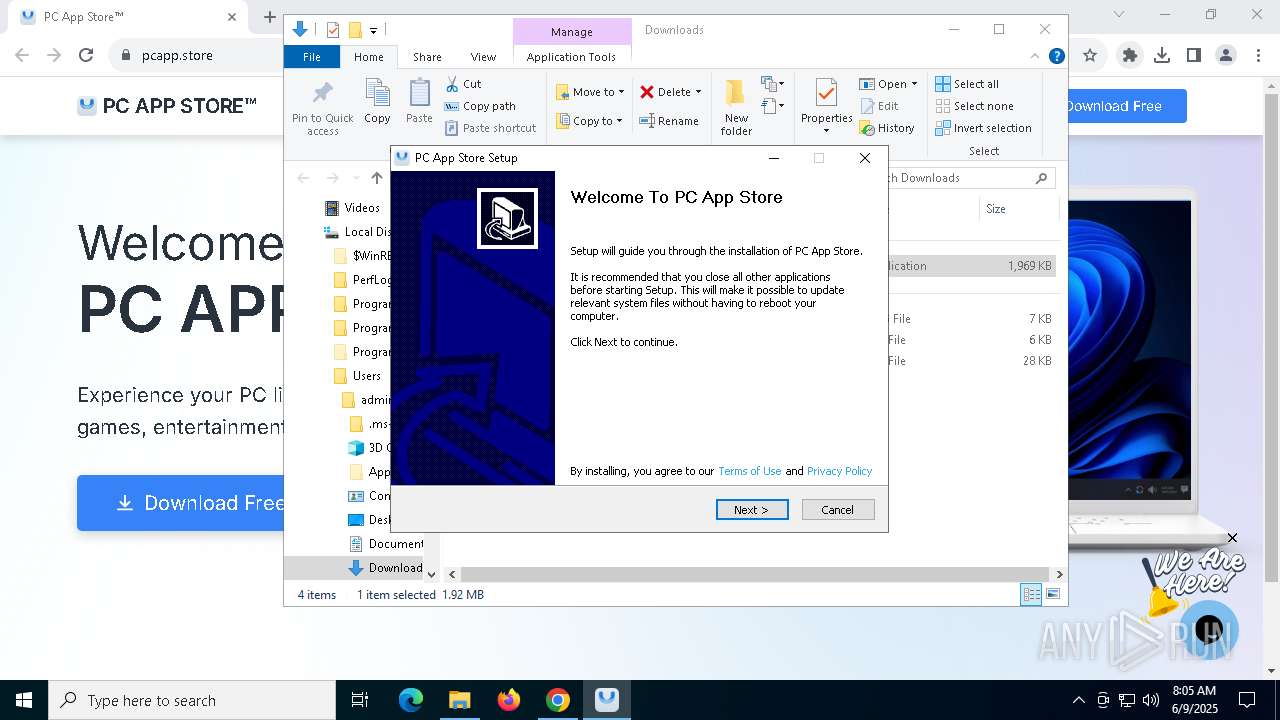1280x720 pixels.
Task: Click the pcapp.store address bar
Action: (177, 56)
